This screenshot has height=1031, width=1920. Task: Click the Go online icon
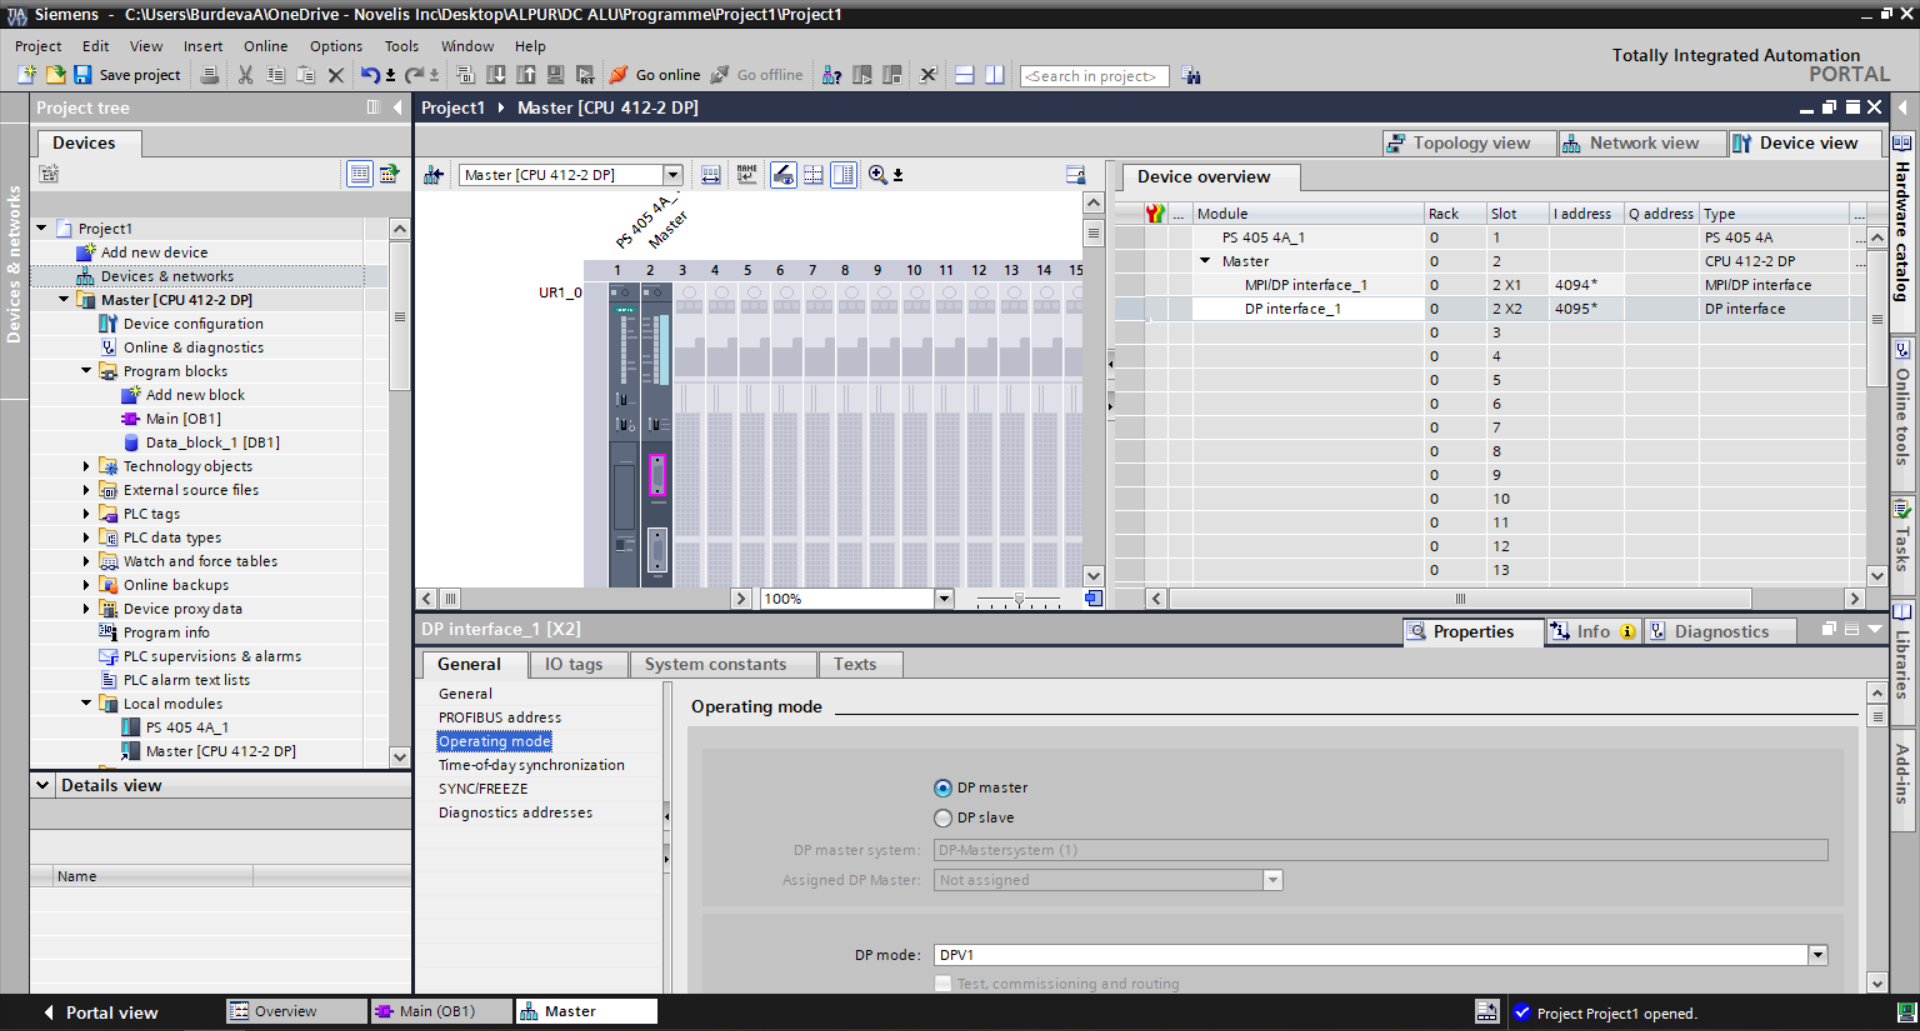pos(619,75)
